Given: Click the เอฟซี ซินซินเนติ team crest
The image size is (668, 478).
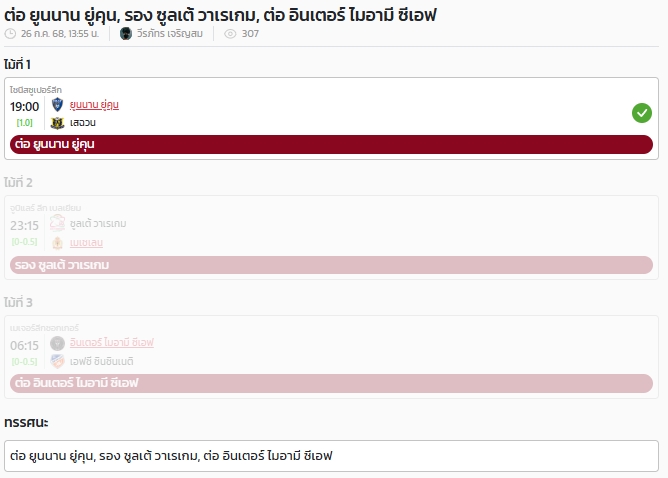Looking at the screenshot, I should 57,361.
